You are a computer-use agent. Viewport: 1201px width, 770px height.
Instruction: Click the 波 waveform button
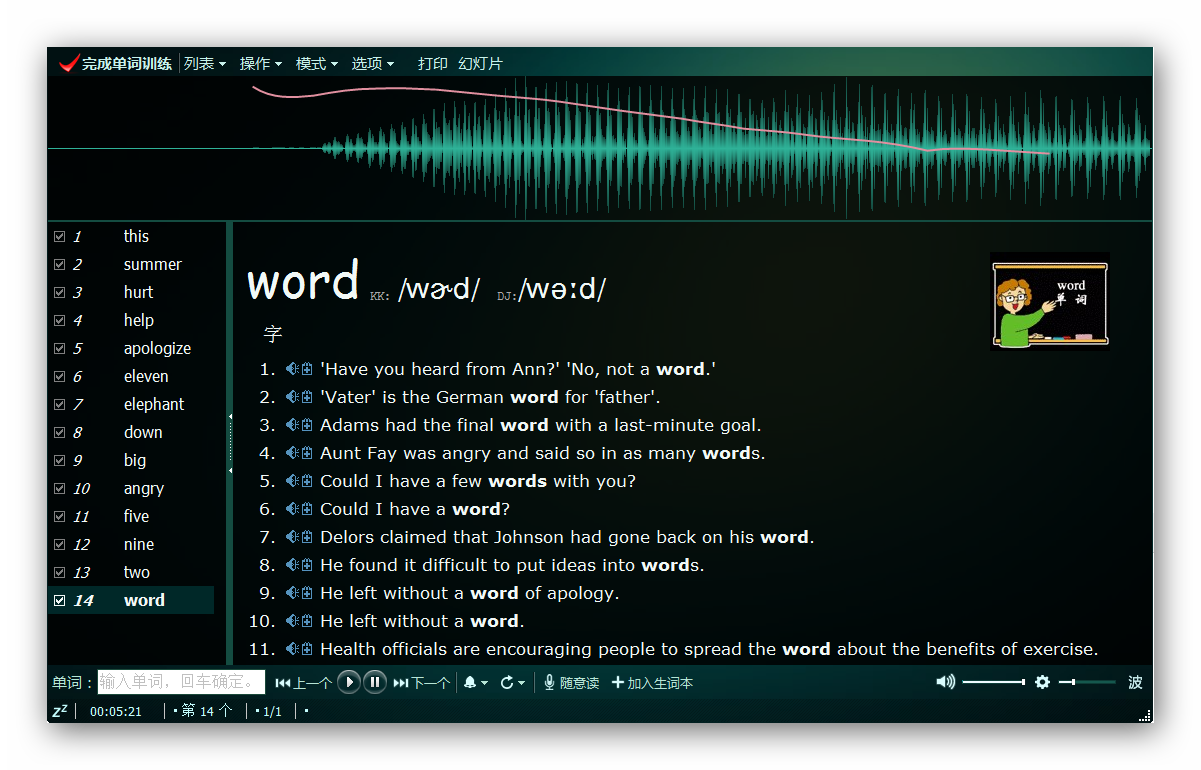point(1135,682)
